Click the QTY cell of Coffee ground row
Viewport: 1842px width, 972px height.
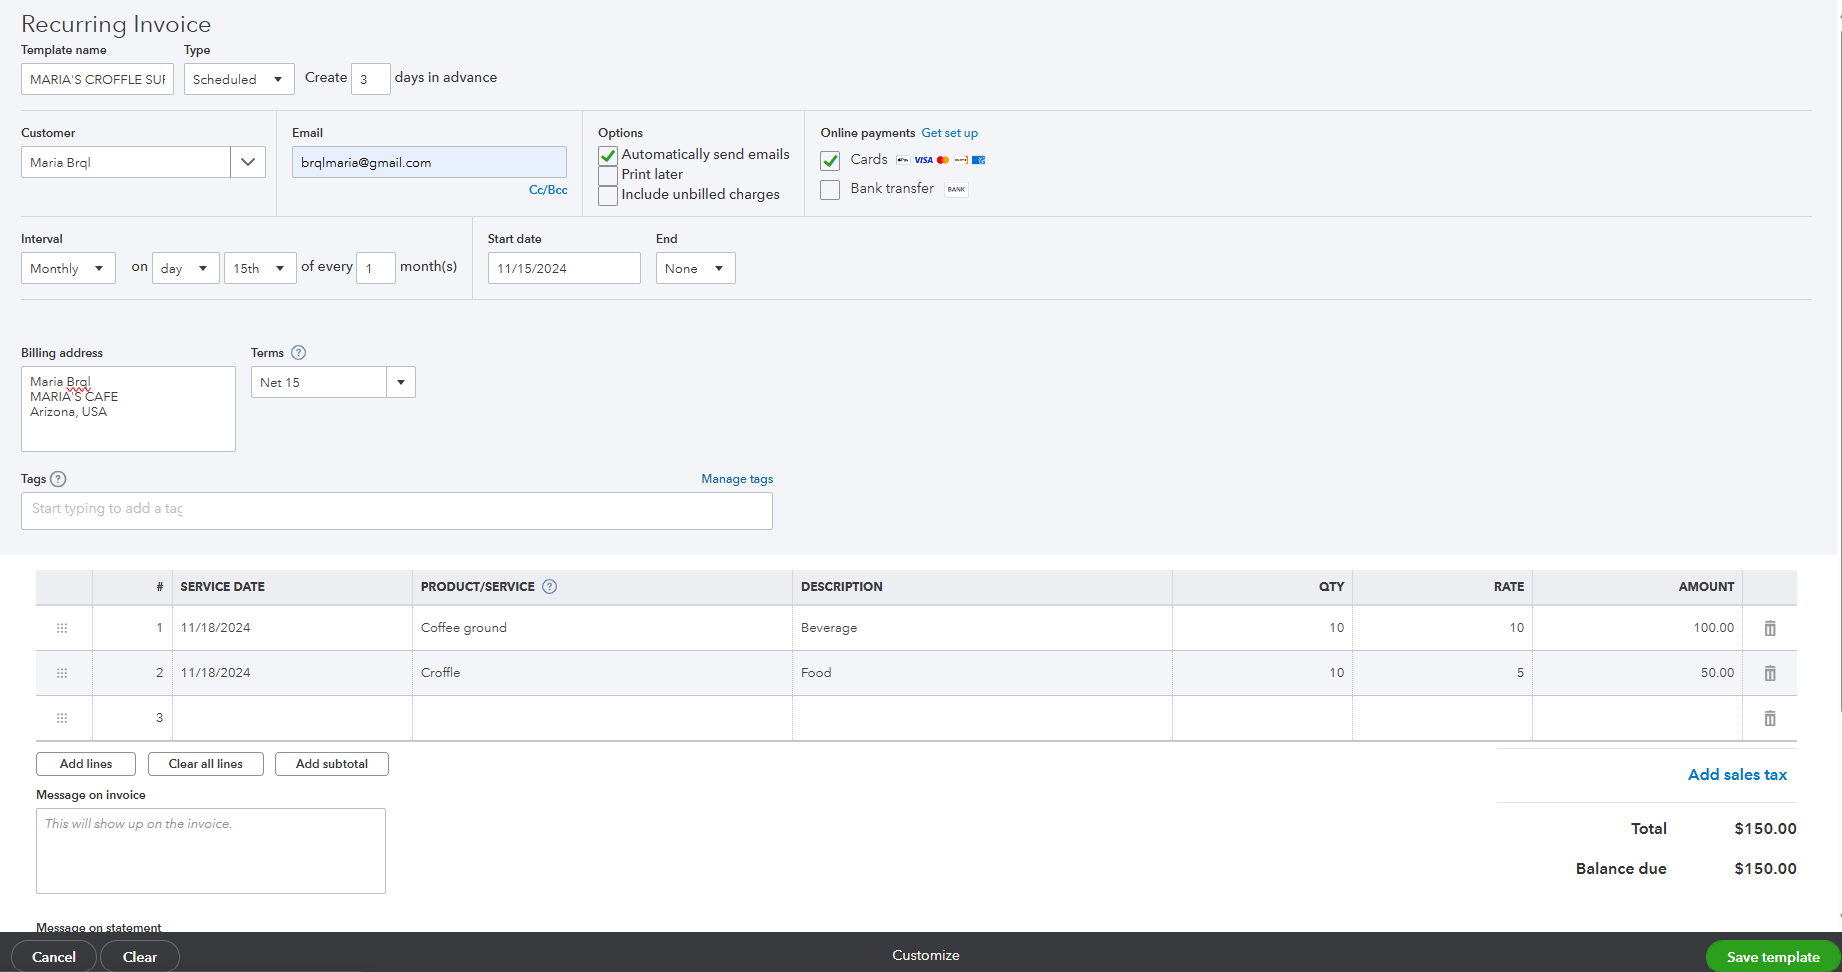[1262, 628]
